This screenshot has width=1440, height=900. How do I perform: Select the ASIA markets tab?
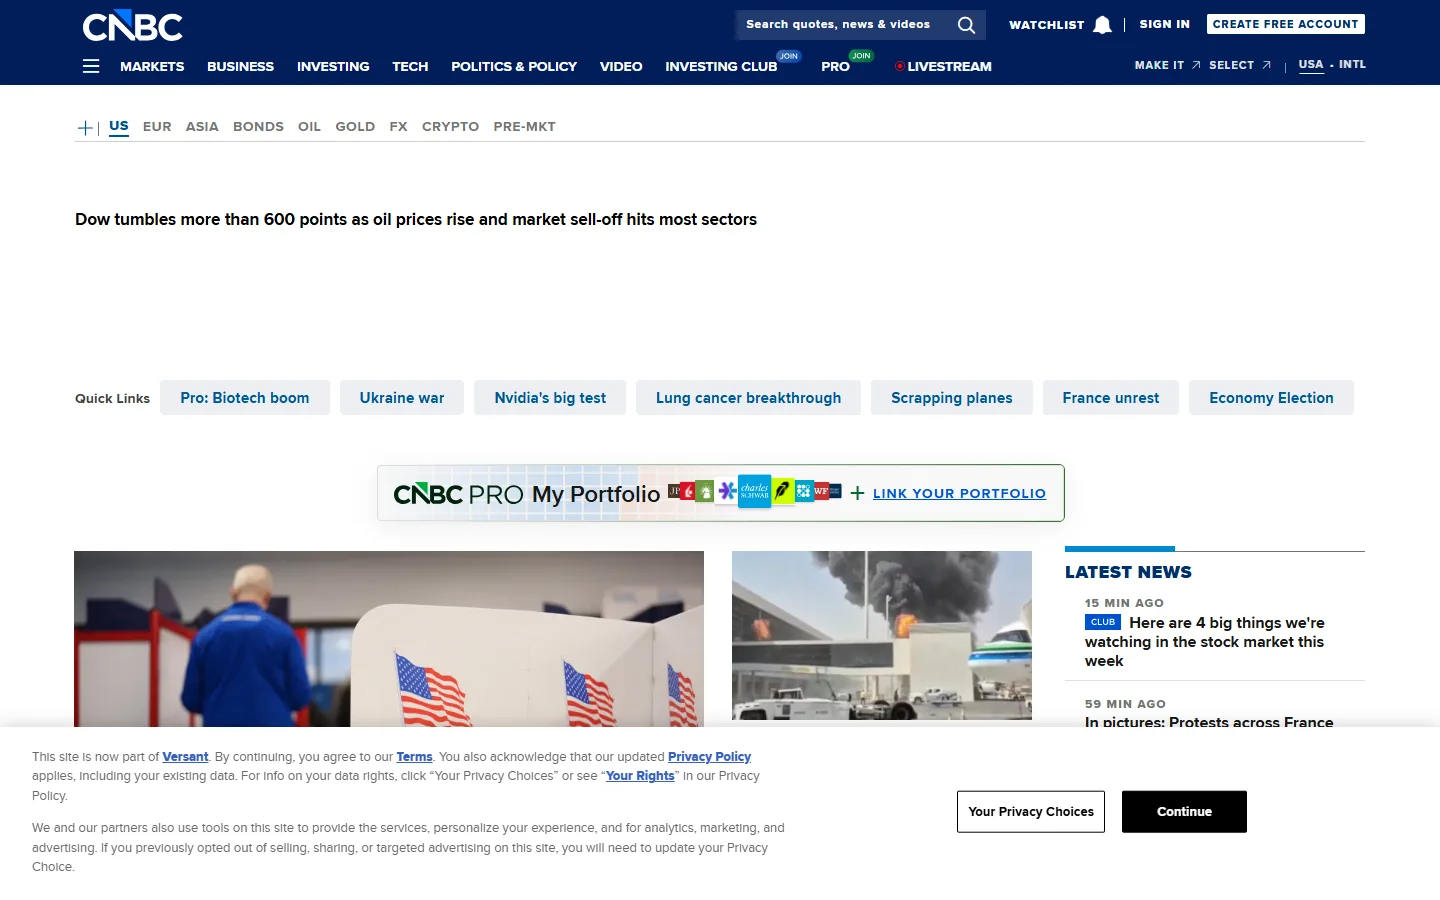tap(202, 127)
